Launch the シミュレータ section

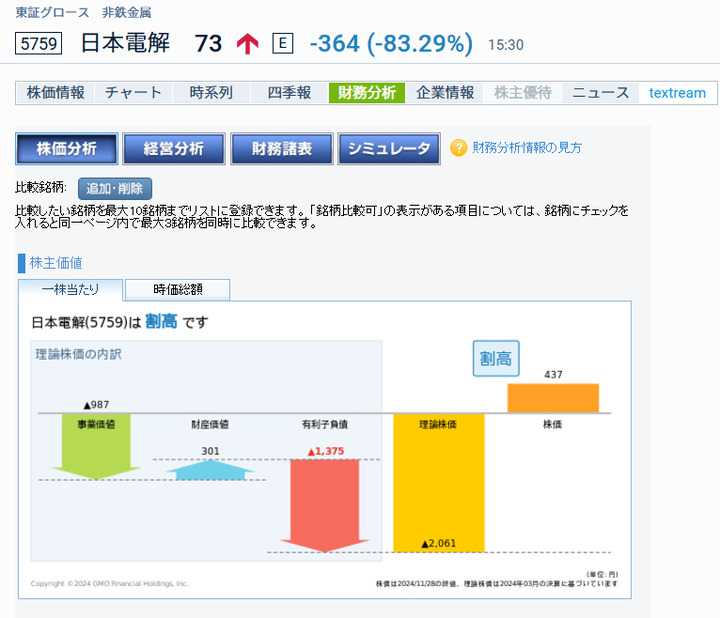tap(389, 149)
